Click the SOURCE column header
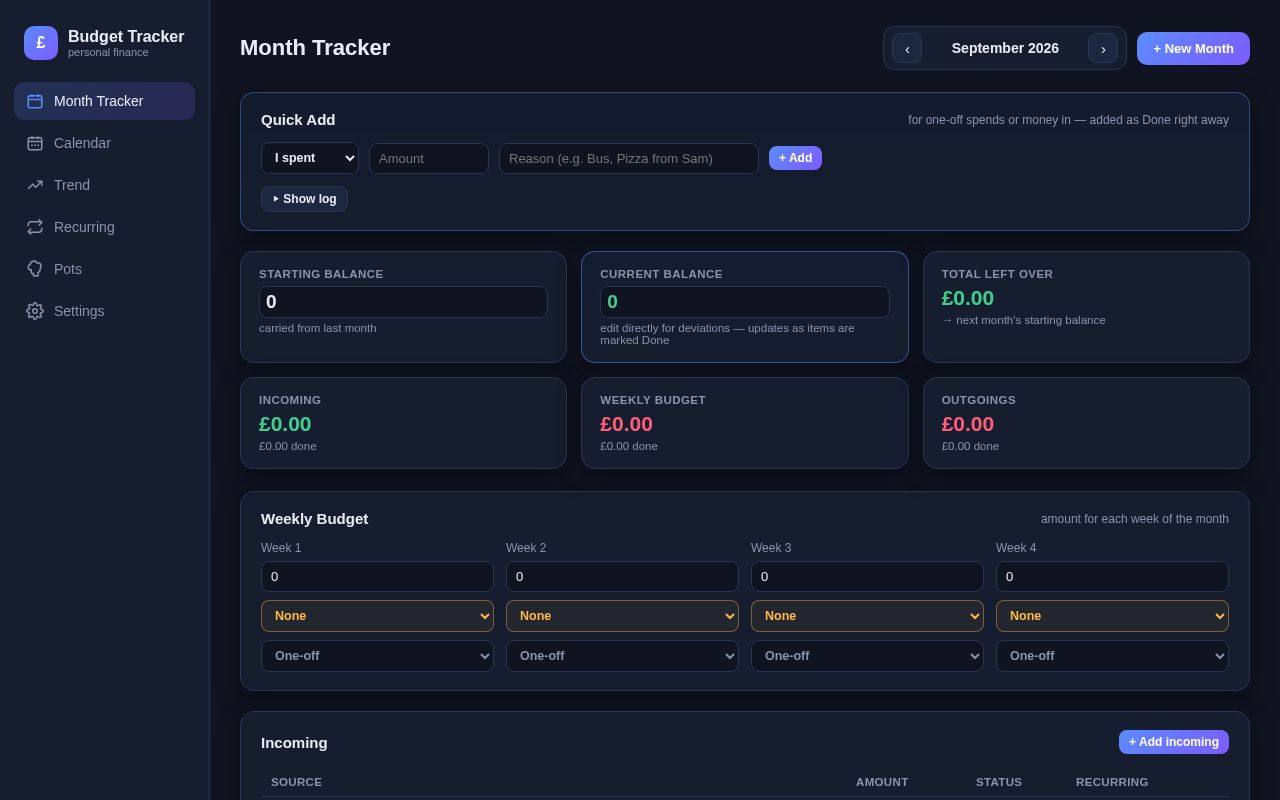Image resolution: width=1280 pixels, height=800 pixels. 297,782
